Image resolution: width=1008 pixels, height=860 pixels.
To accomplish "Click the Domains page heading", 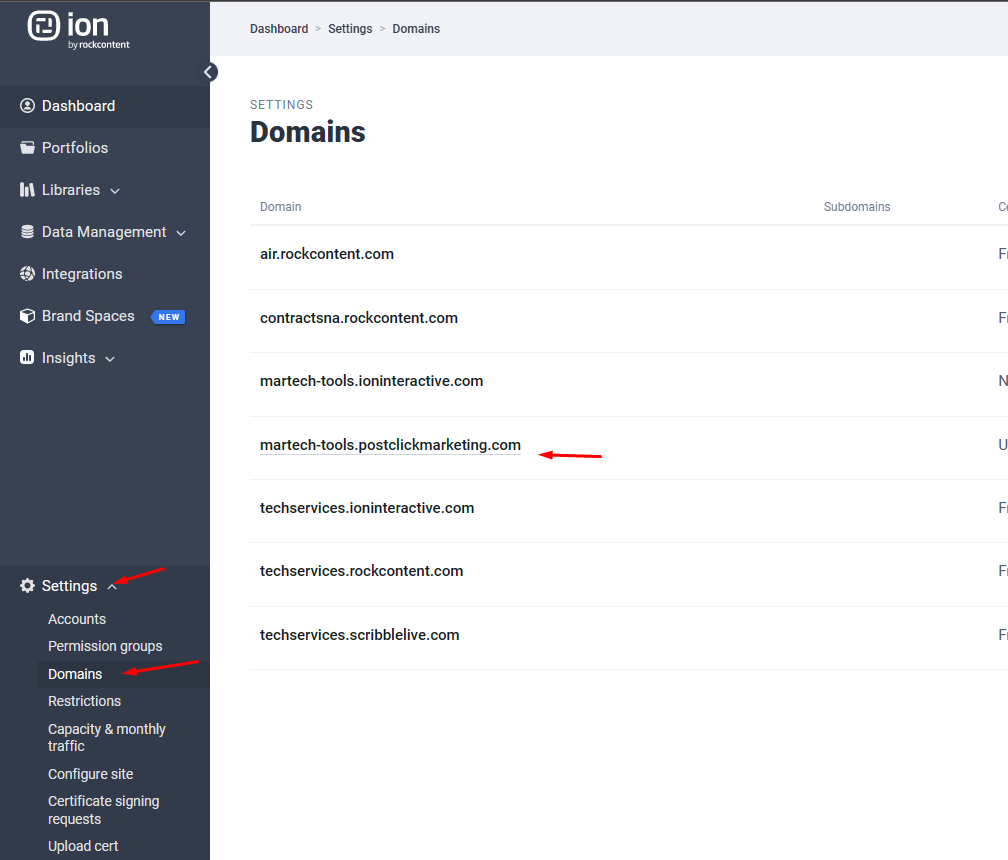I will pyautogui.click(x=308, y=132).
